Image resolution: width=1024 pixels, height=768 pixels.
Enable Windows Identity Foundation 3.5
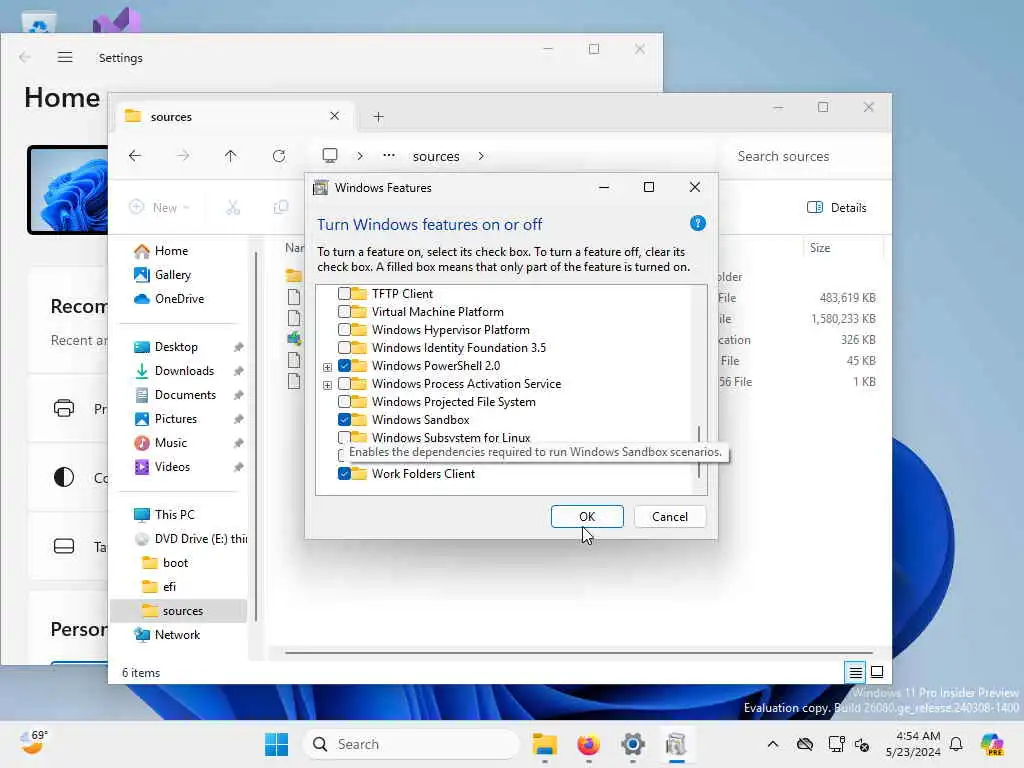coord(344,347)
